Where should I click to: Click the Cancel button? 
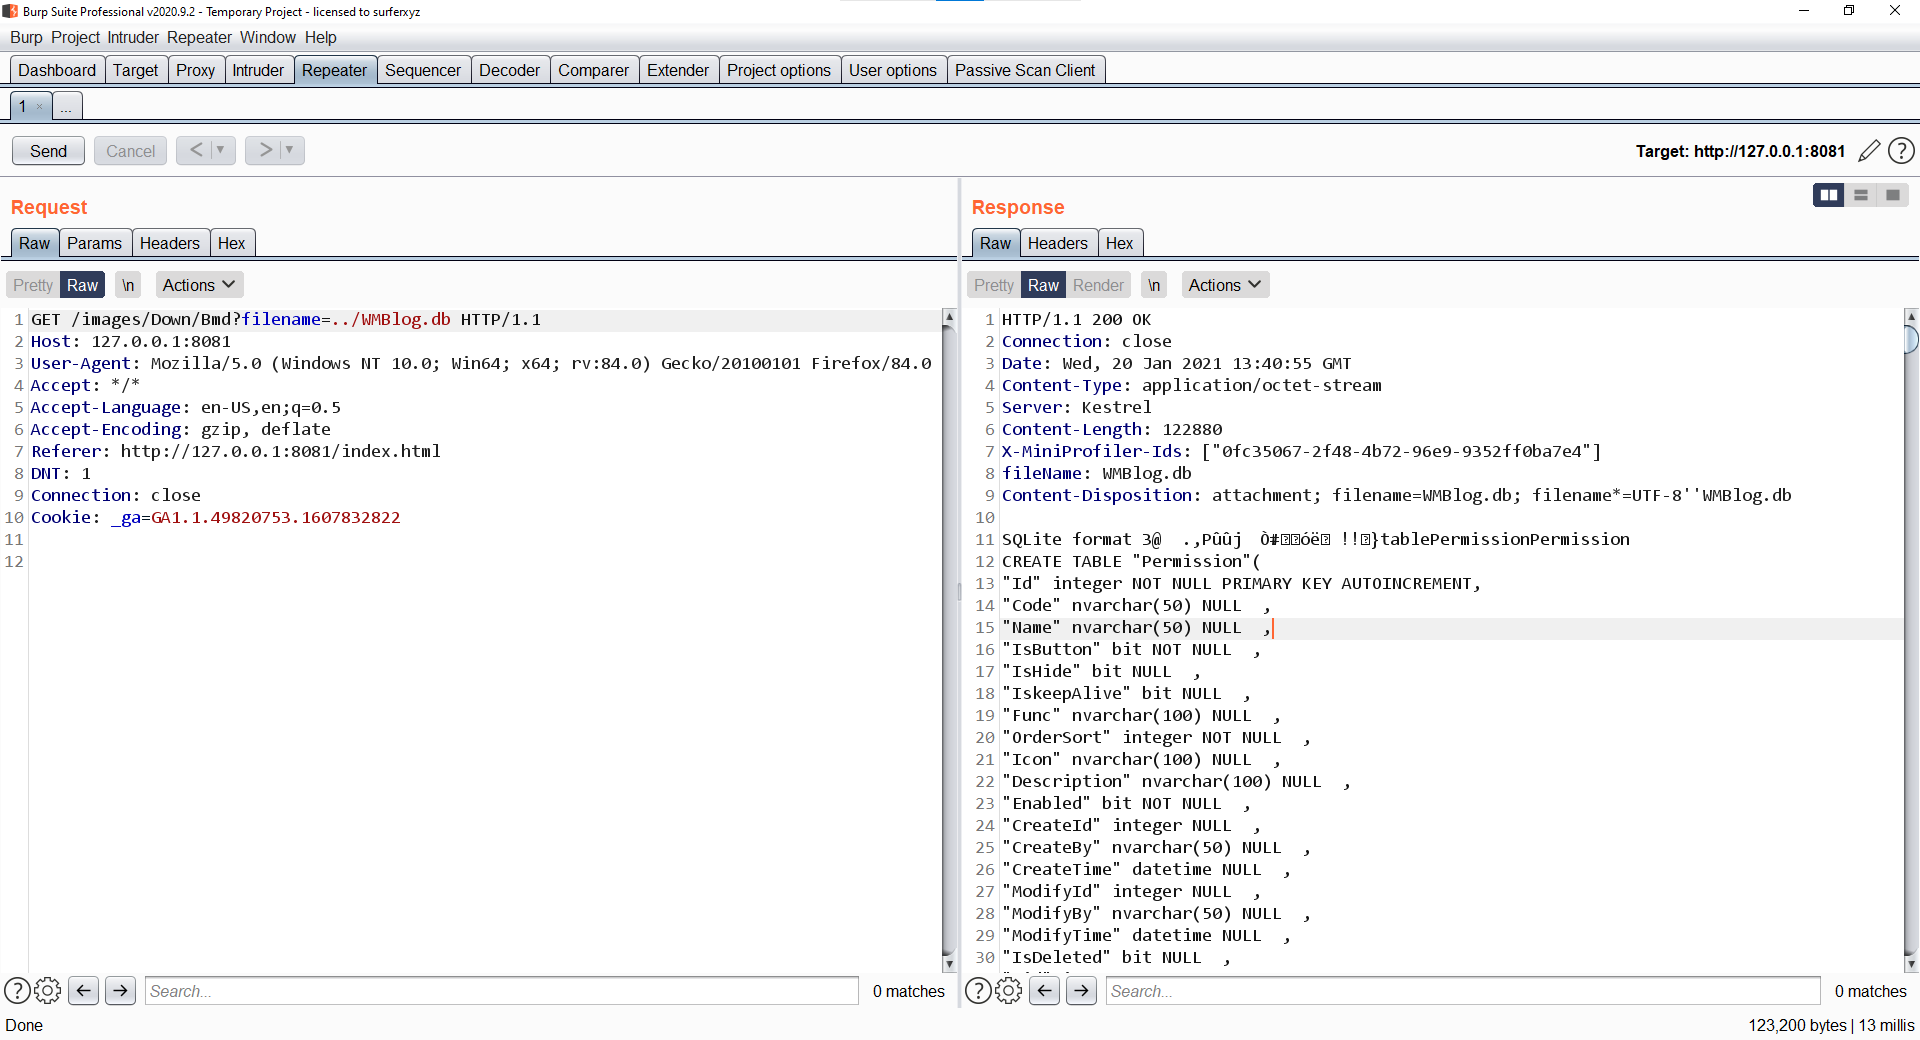pos(129,150)
